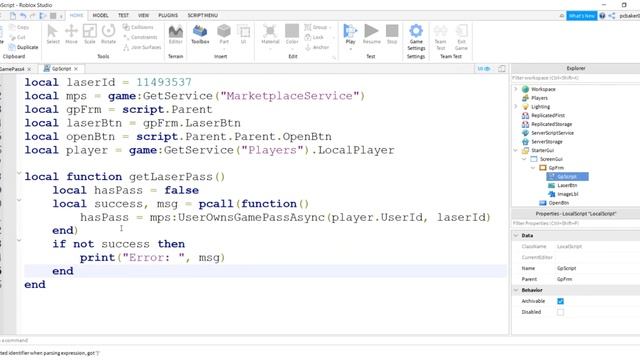Open the Terrain Editor
The width and height of the screenshot is (640, 360).
pyautogui.click(x=176, y=32)
